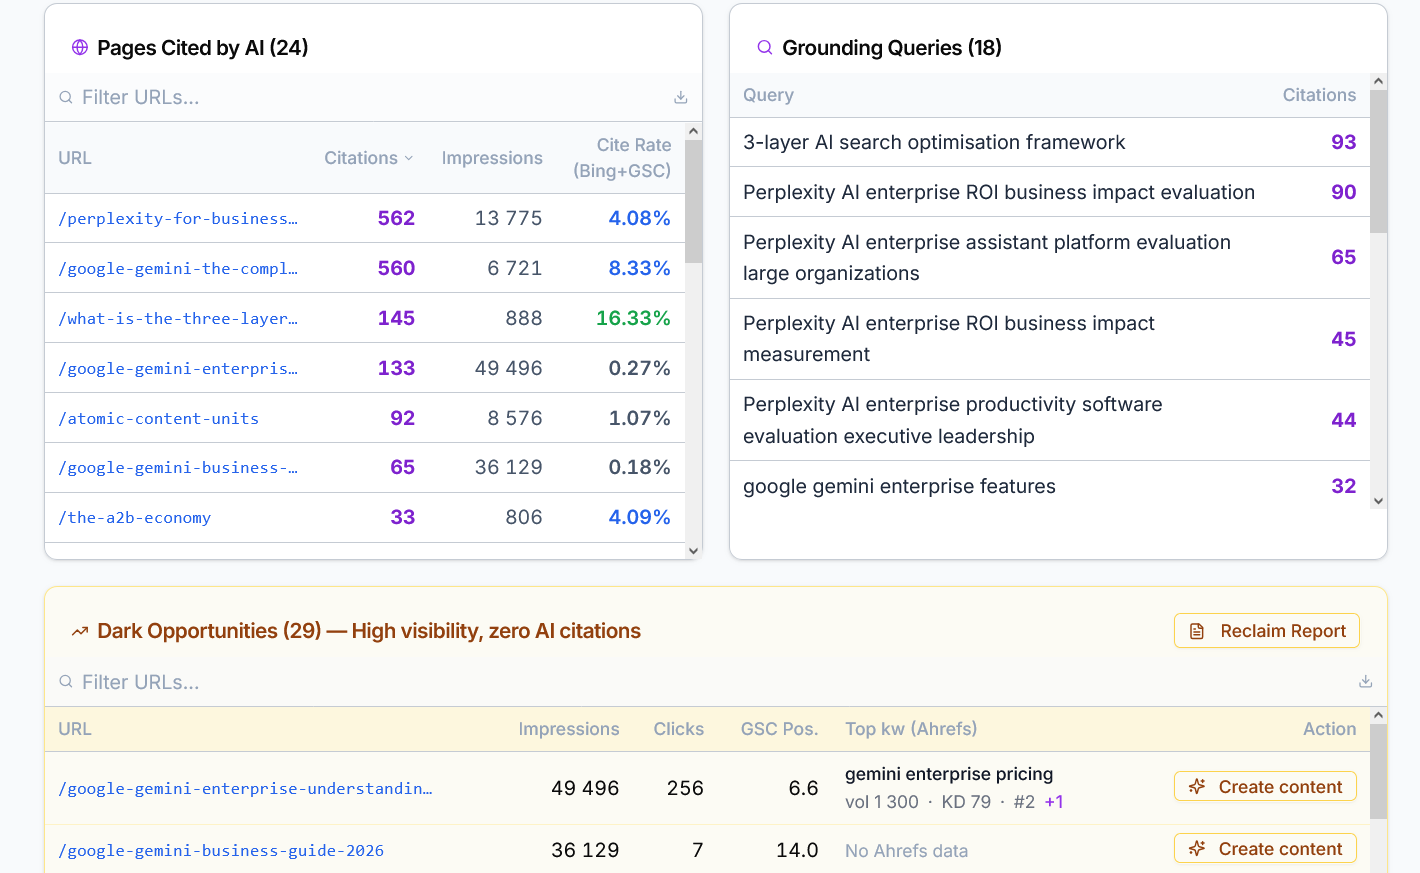
Task: Click the search icon in Dark Opportunities filter
Action: click(66, 682)
